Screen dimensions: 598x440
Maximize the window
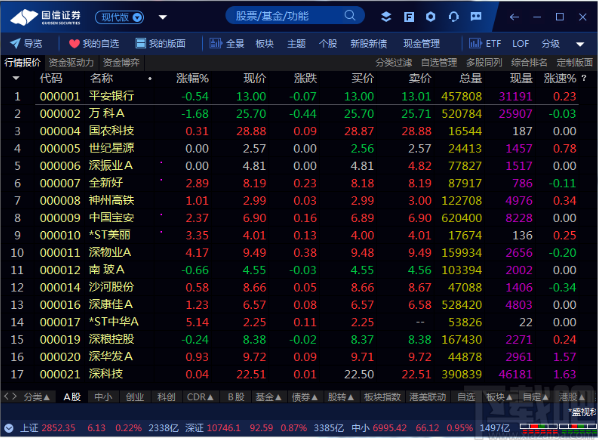pos(559,17)
